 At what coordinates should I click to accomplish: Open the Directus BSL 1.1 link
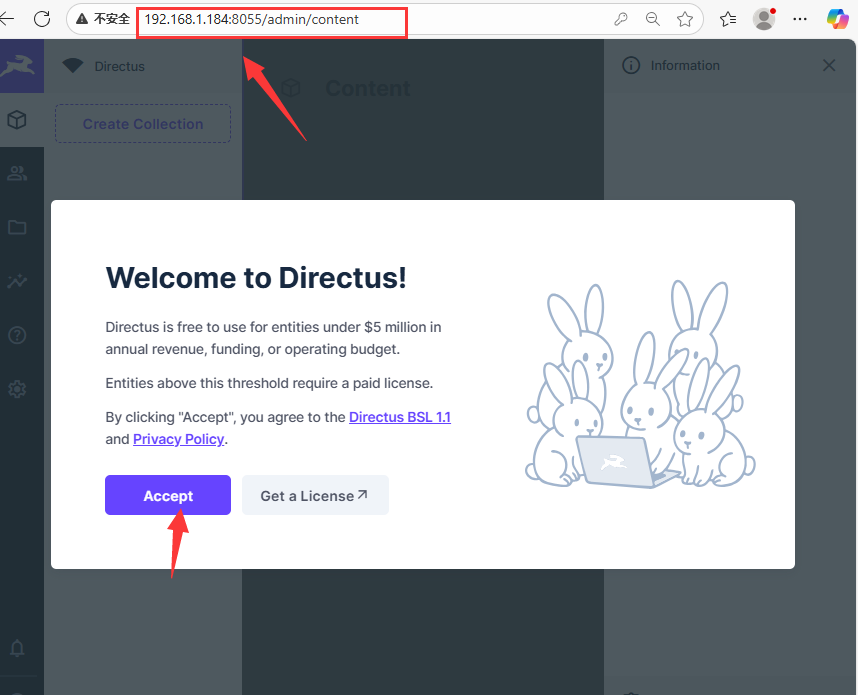pyautogui.click(x=400, y=417)
